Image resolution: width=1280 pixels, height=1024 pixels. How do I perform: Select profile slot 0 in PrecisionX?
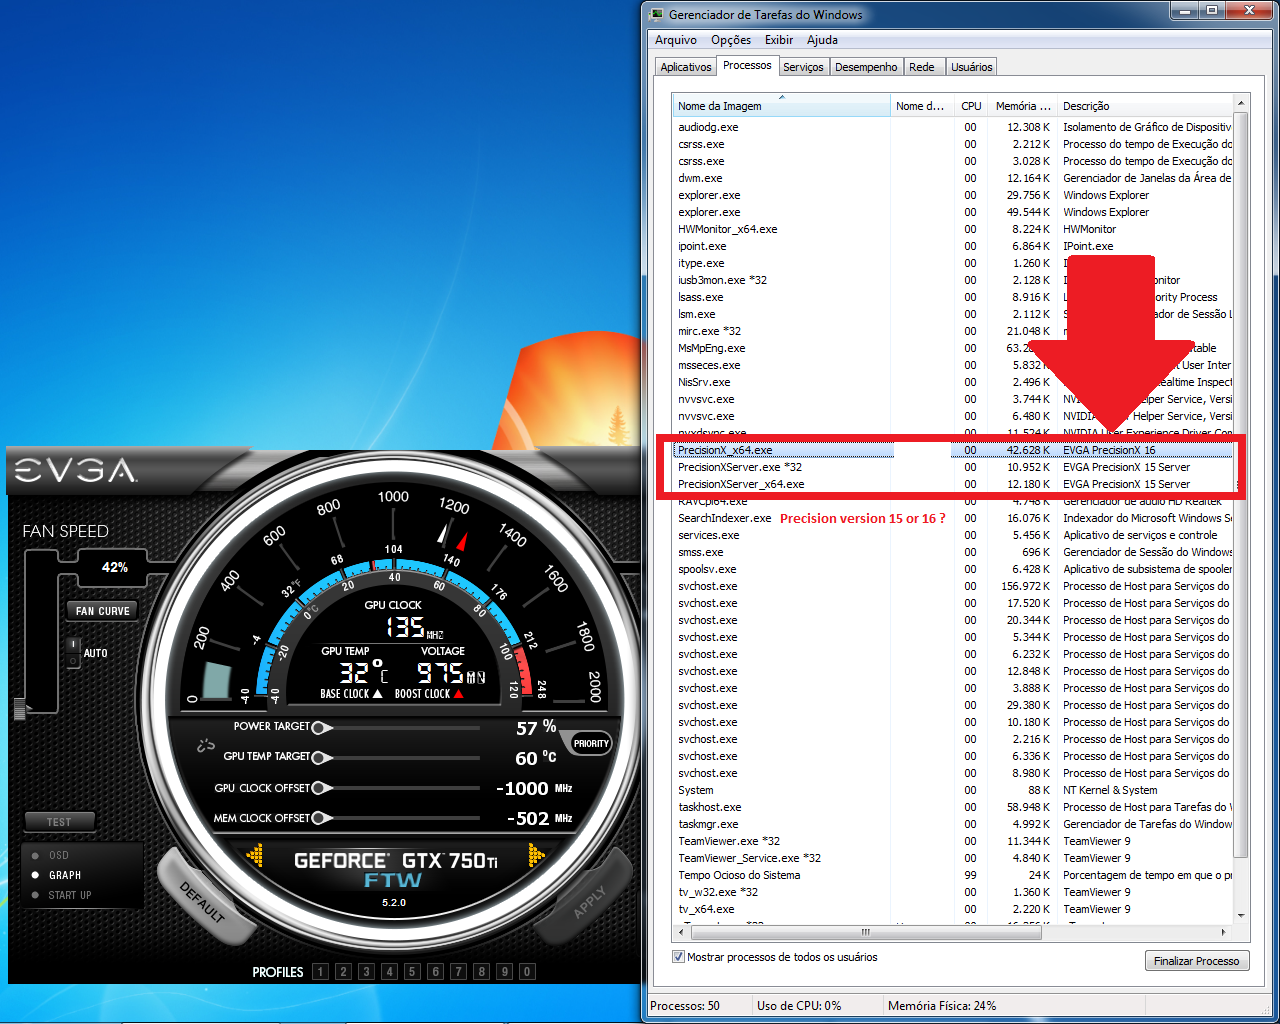[x=527, y=971]
